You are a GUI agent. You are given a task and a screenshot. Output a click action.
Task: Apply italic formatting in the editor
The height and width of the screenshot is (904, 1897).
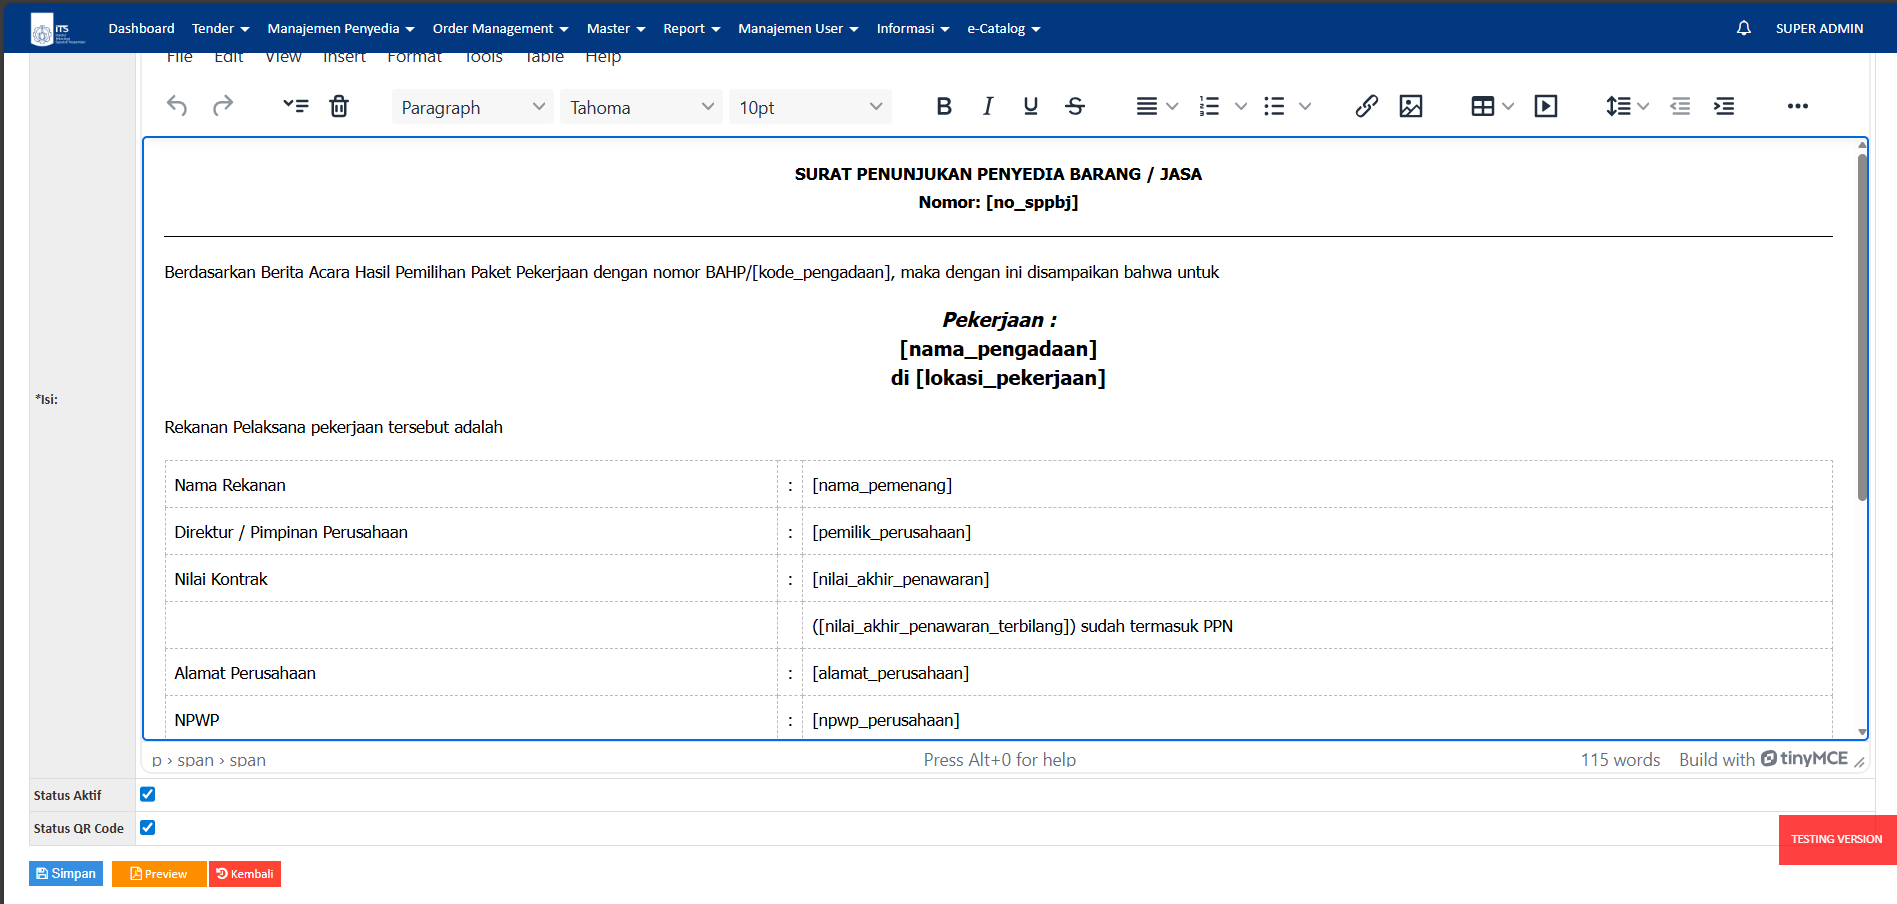(x=987, y=106)
